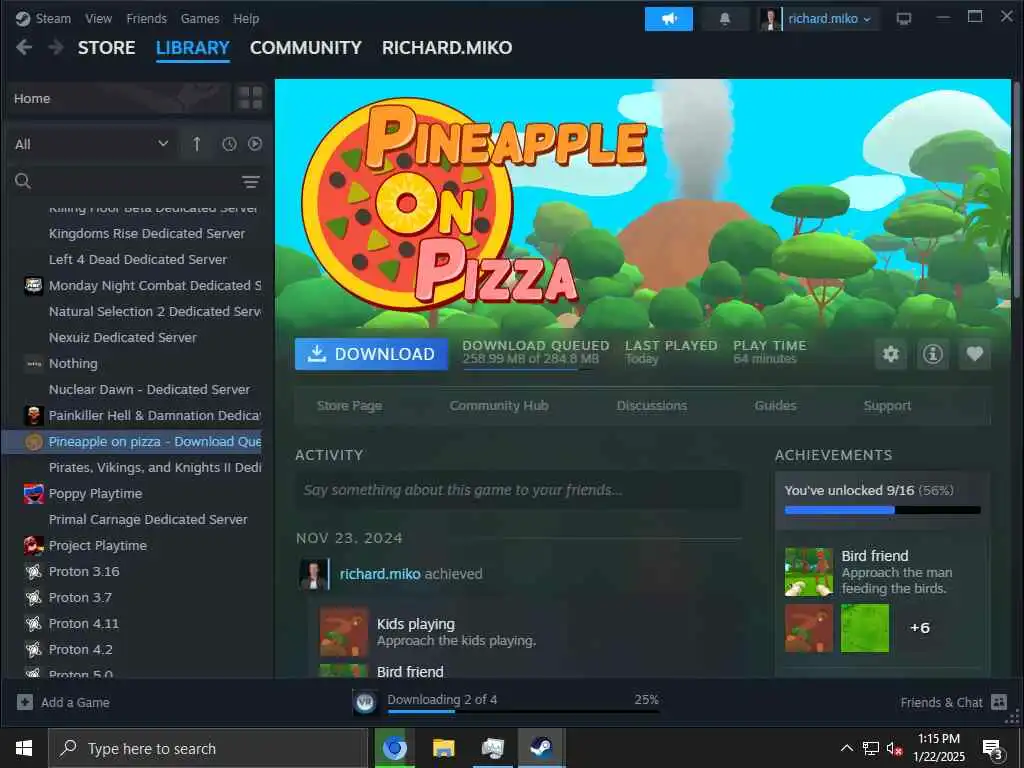
Task: Open the RICHARD.MIKO profile tab
Action: click(447, 48)
